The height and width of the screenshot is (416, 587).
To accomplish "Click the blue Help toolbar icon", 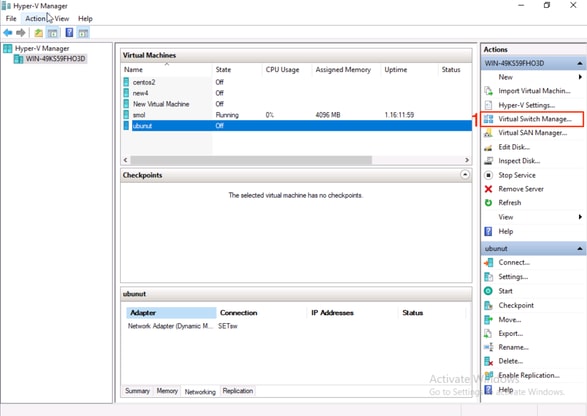I will click(x=69, y=33).
